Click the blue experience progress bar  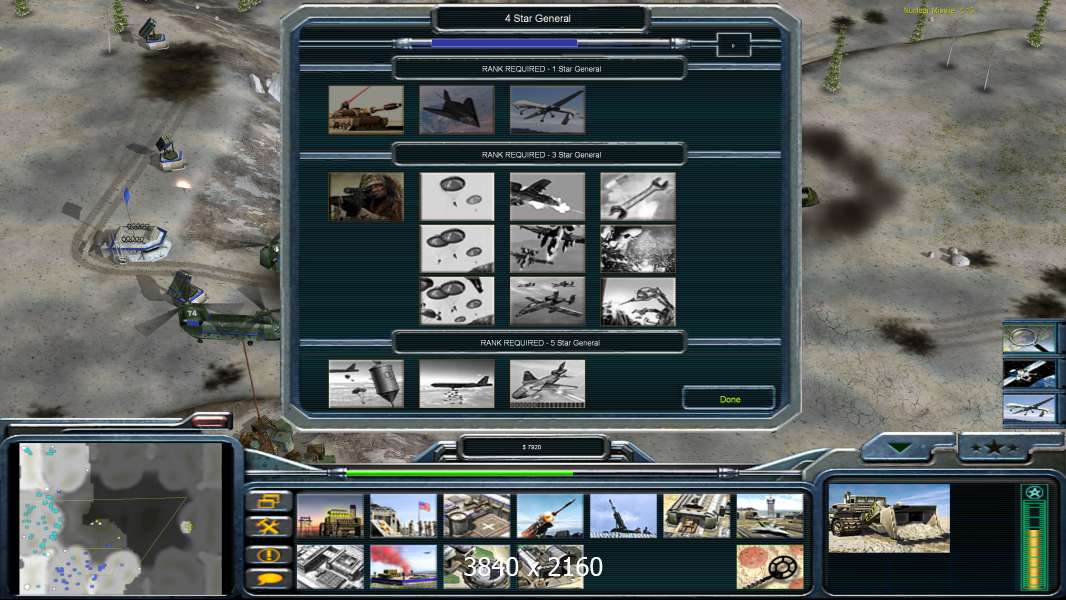click(x=504, y=43)
